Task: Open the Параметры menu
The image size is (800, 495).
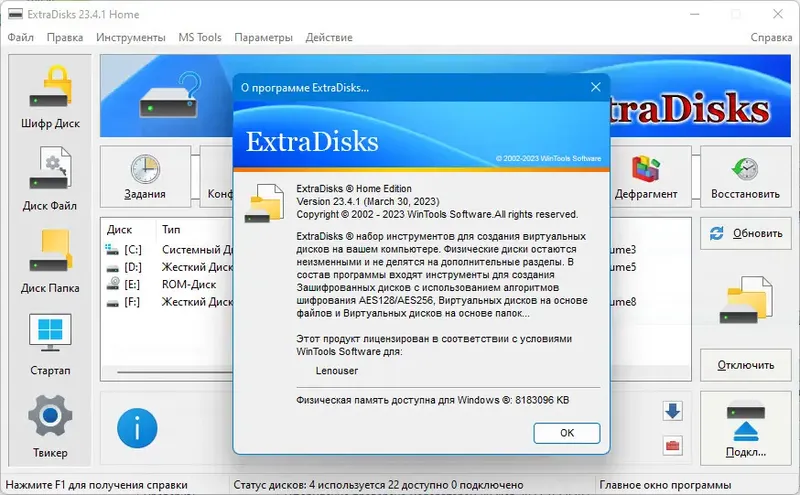Action: [x=263, y=37]
